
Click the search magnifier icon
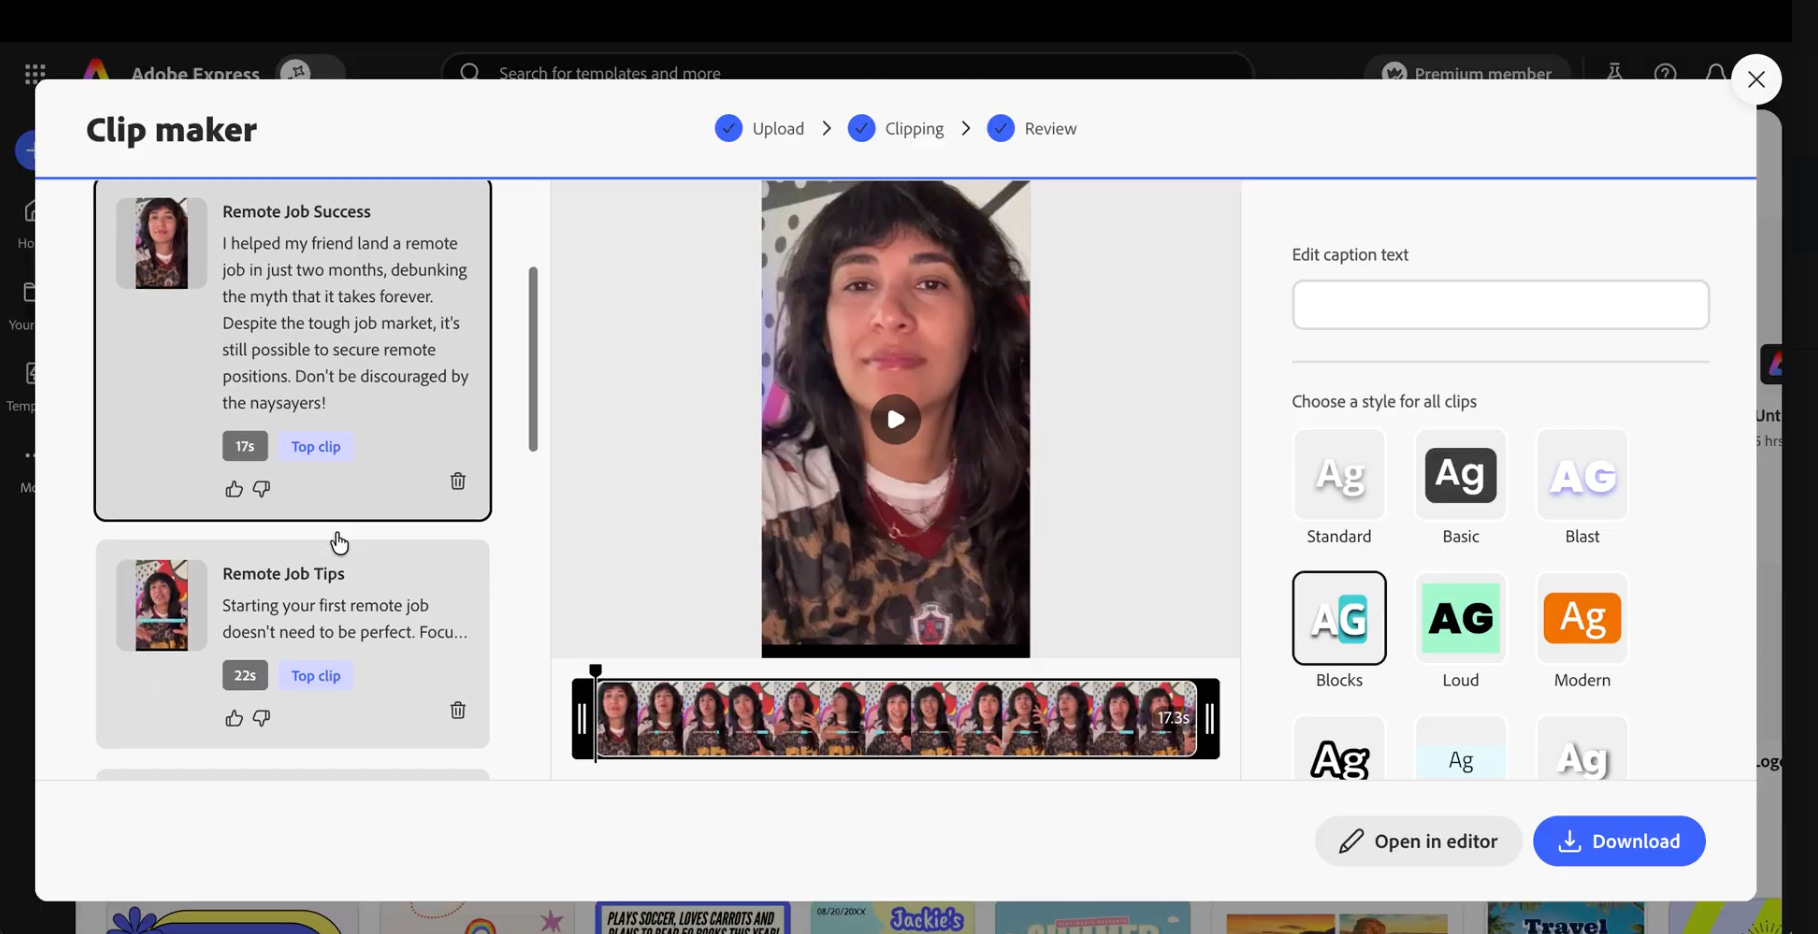(470, 73)
